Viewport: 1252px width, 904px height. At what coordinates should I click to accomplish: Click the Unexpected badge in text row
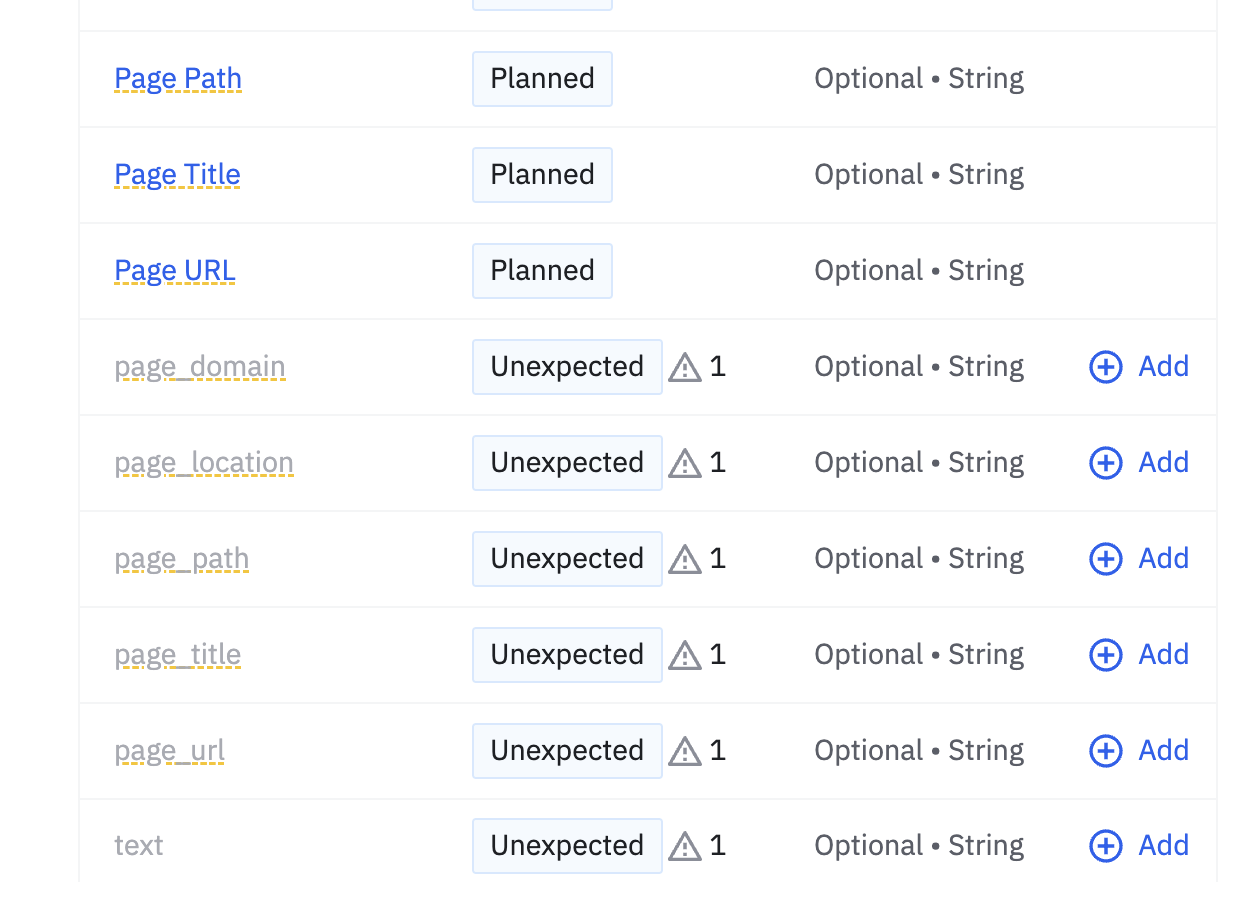point(567,846)
